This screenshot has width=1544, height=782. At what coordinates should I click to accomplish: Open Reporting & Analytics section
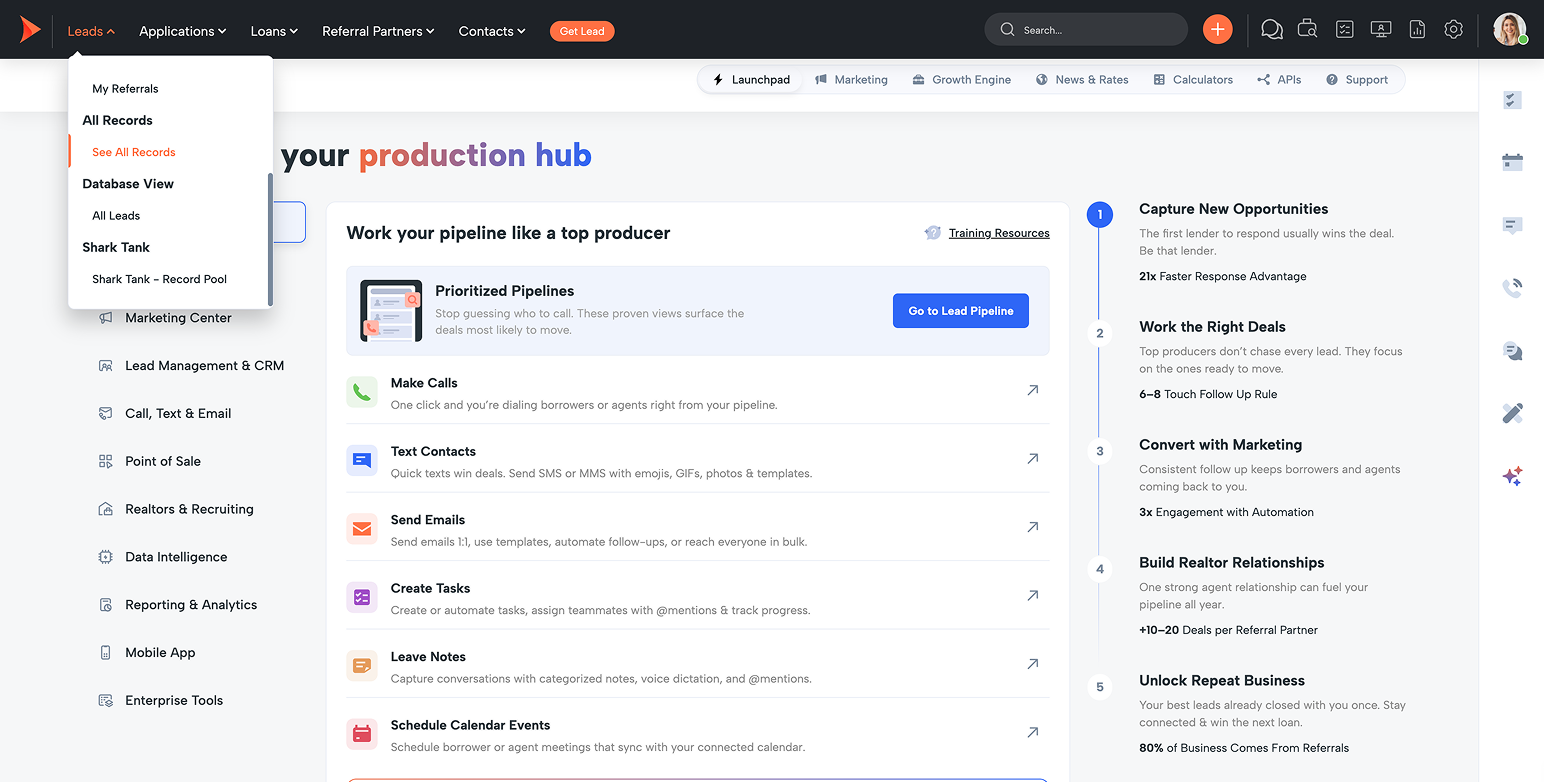click(x=191, y=605)
